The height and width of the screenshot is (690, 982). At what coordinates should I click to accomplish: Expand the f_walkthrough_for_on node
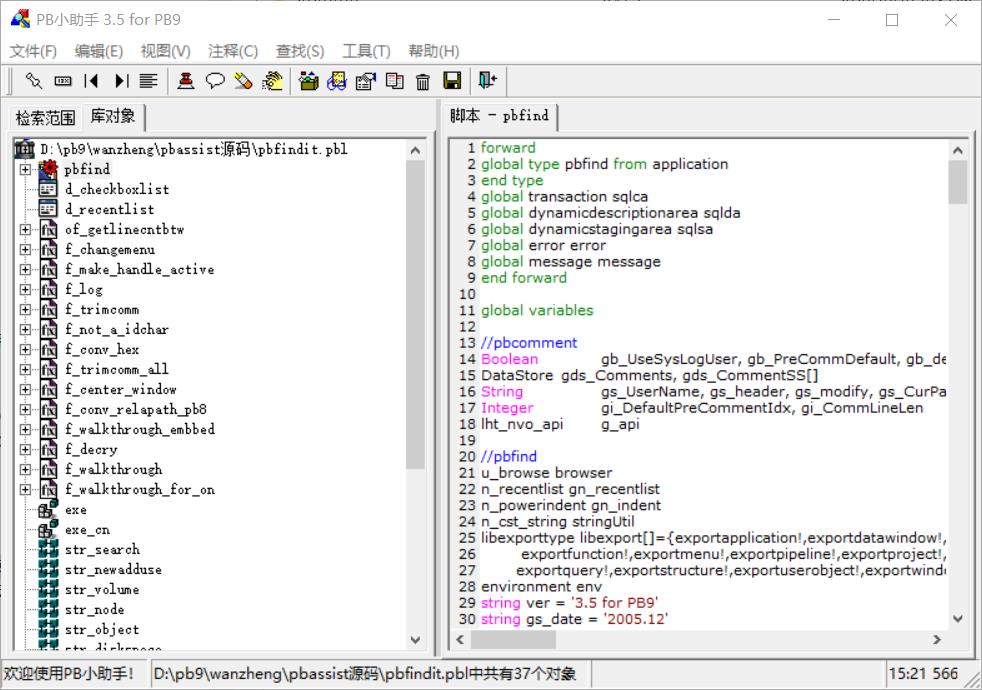click(25, 490)
